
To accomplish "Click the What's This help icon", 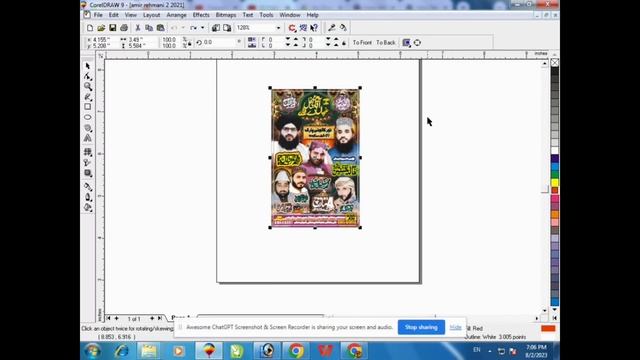I will pyautogui.click(x=314, y=28).
